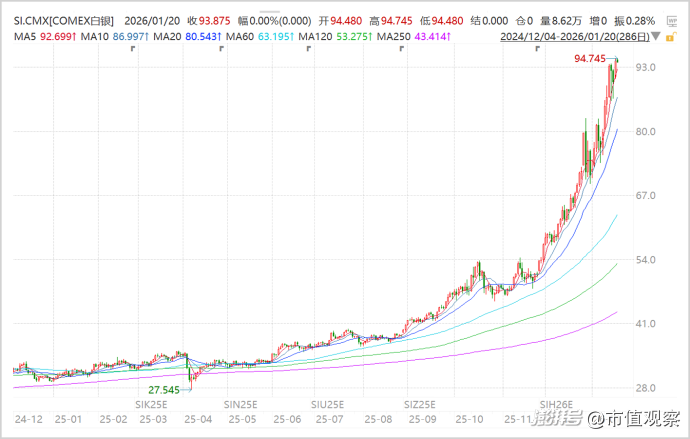Screen dimensions: 690x439
Task: Click the 27.545 low price label
Action: (165, 388)
